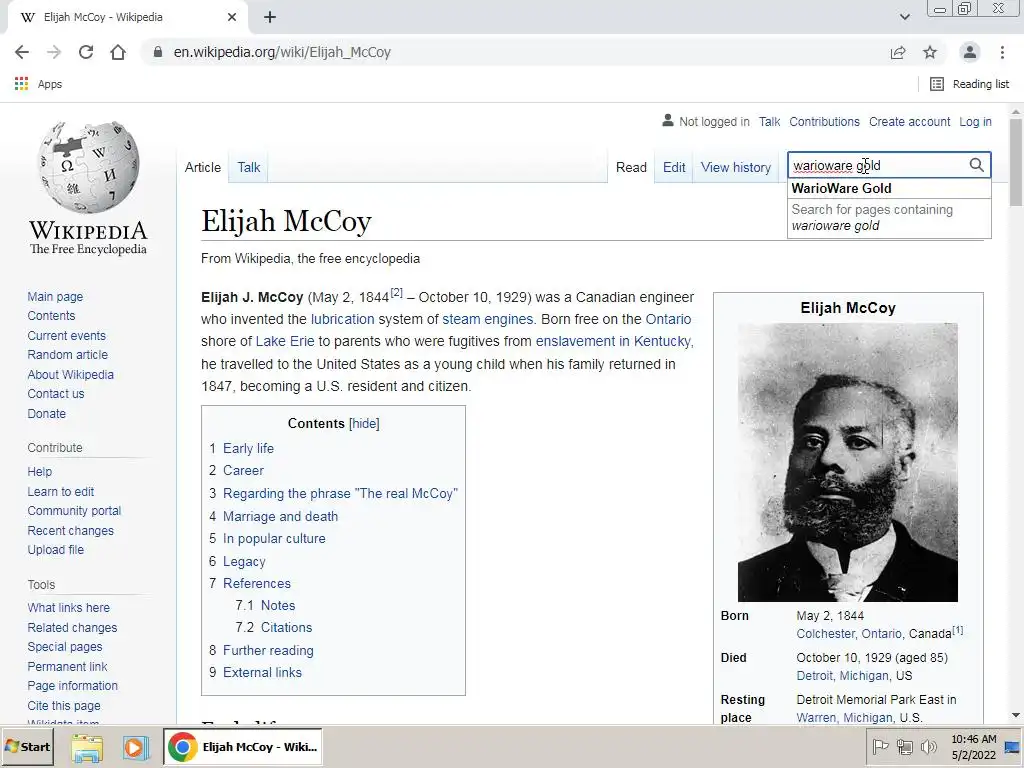Viewport: 1024px width, 768px height.
Task: Hide the Contents box via hide toggle
Action: (x=364, y=423)
